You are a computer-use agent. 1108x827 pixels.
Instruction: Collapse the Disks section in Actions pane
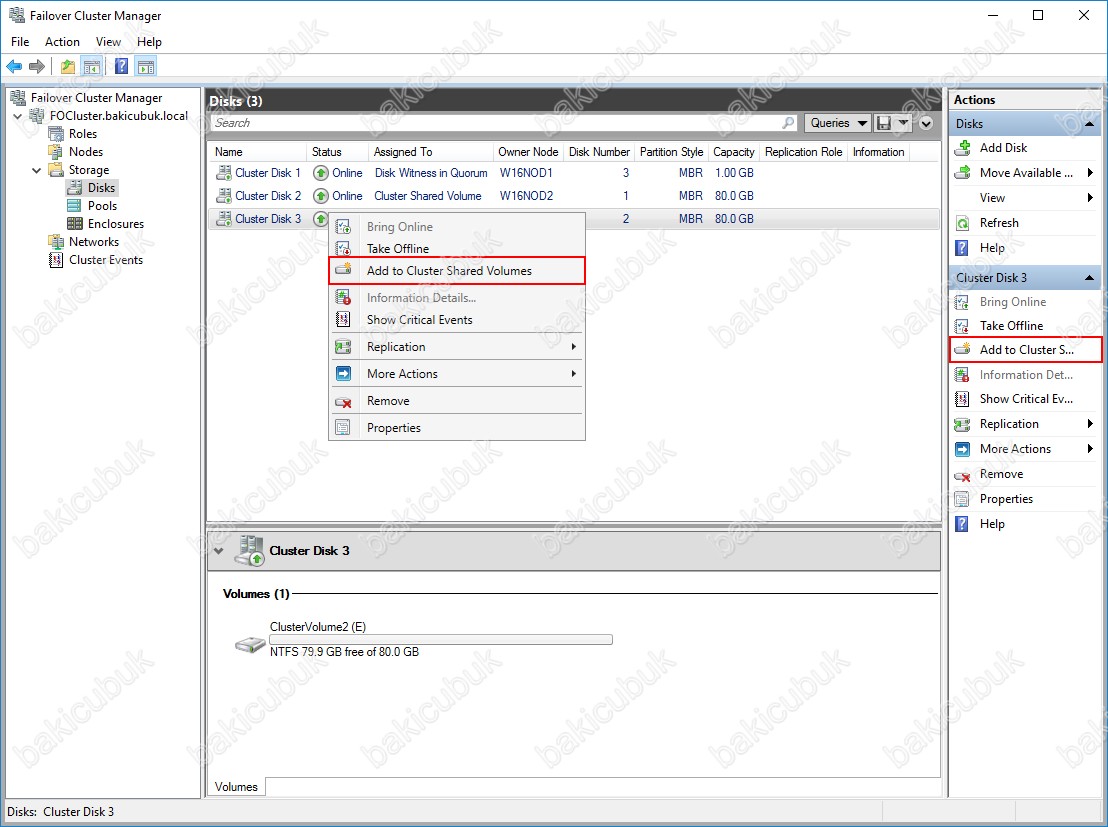(x=1090, y=124)
